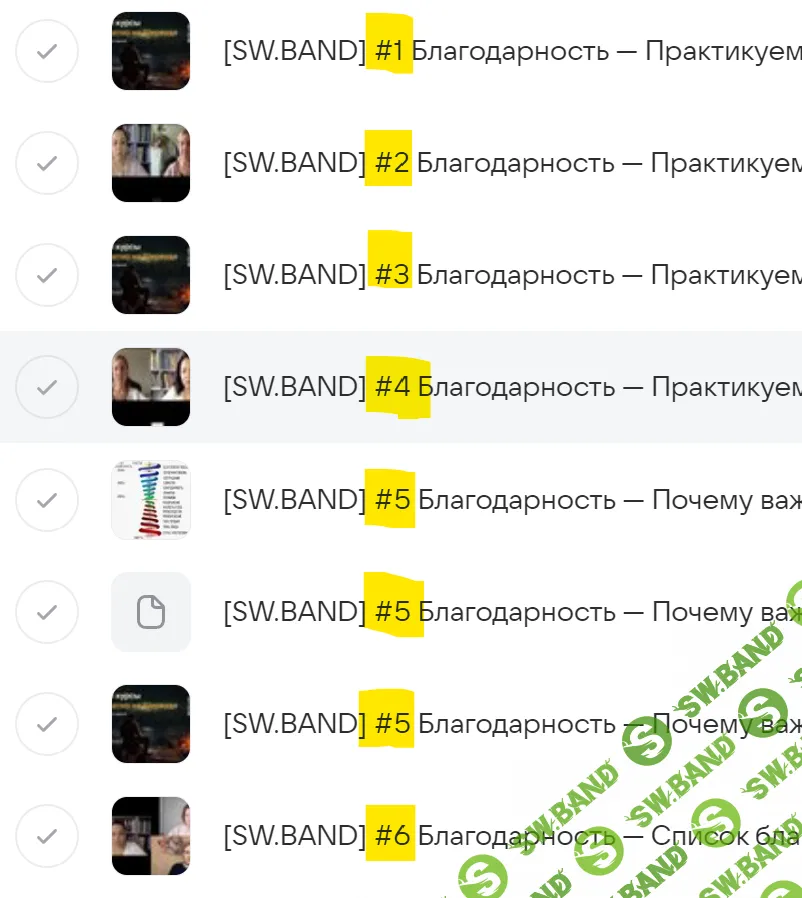Tick checkbox of last #5 campfire file
This screenshot has width=802, height=898.
click(47, 724)
